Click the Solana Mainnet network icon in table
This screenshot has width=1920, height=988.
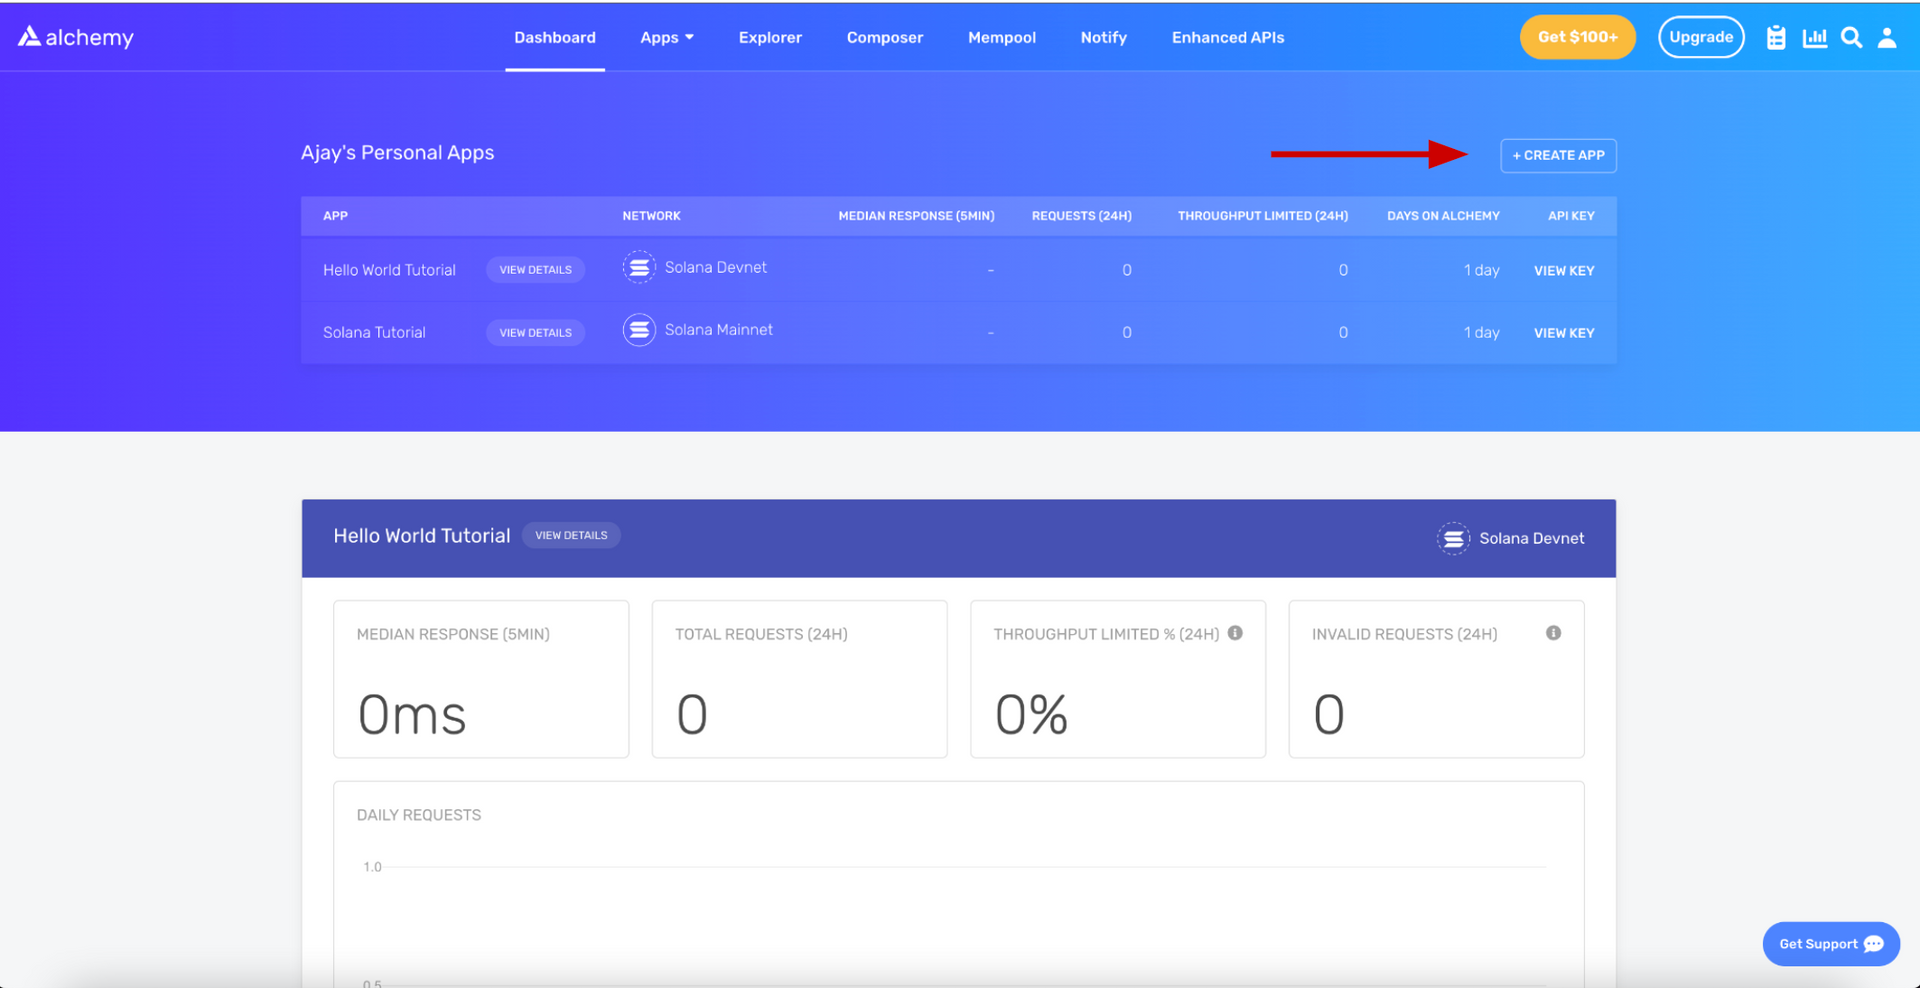(x=639, y=330)
